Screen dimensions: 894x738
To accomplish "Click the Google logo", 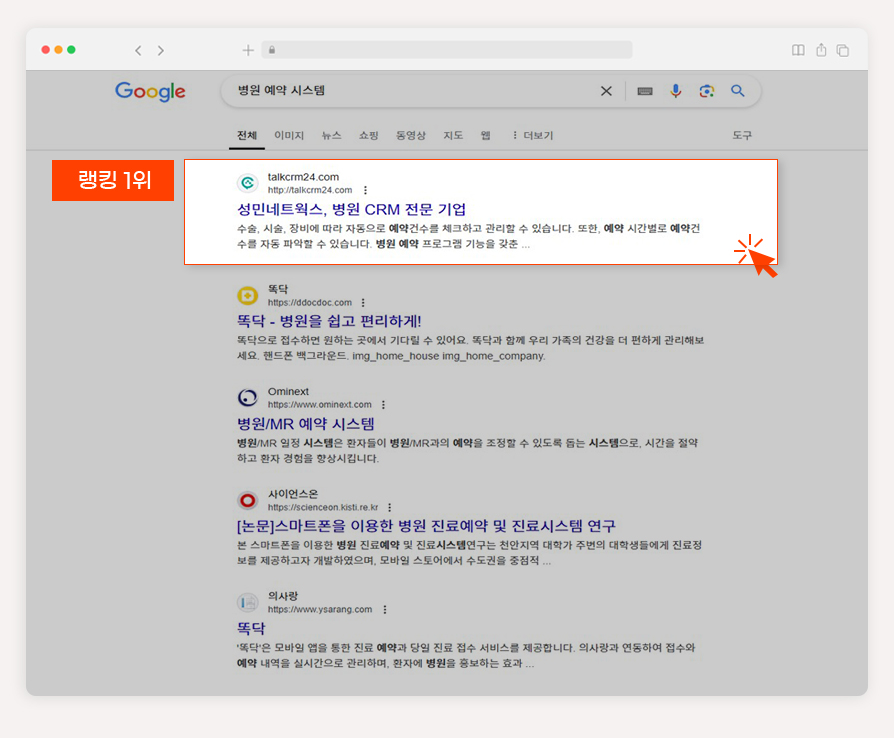I will [x=150, y=91].
